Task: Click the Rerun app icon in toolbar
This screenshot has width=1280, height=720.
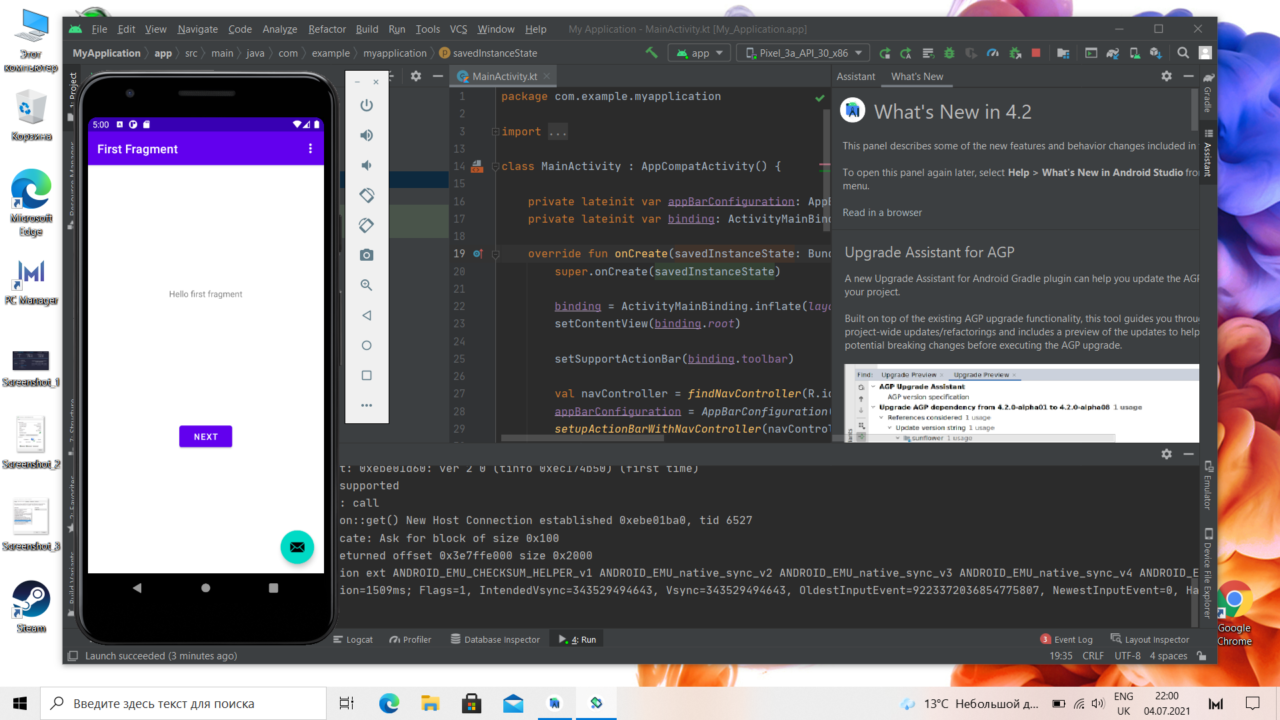Action: pyautogui.click(x=884, y=53)
